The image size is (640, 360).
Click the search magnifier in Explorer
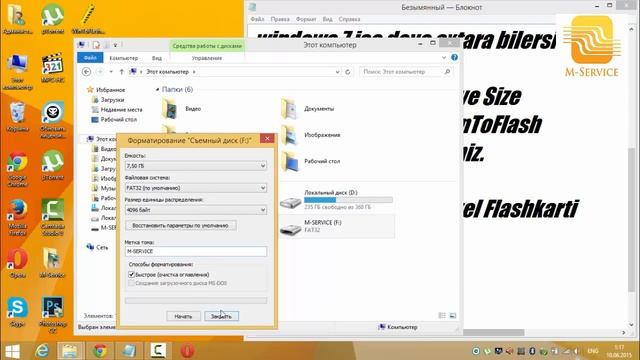tap(447, 72)
